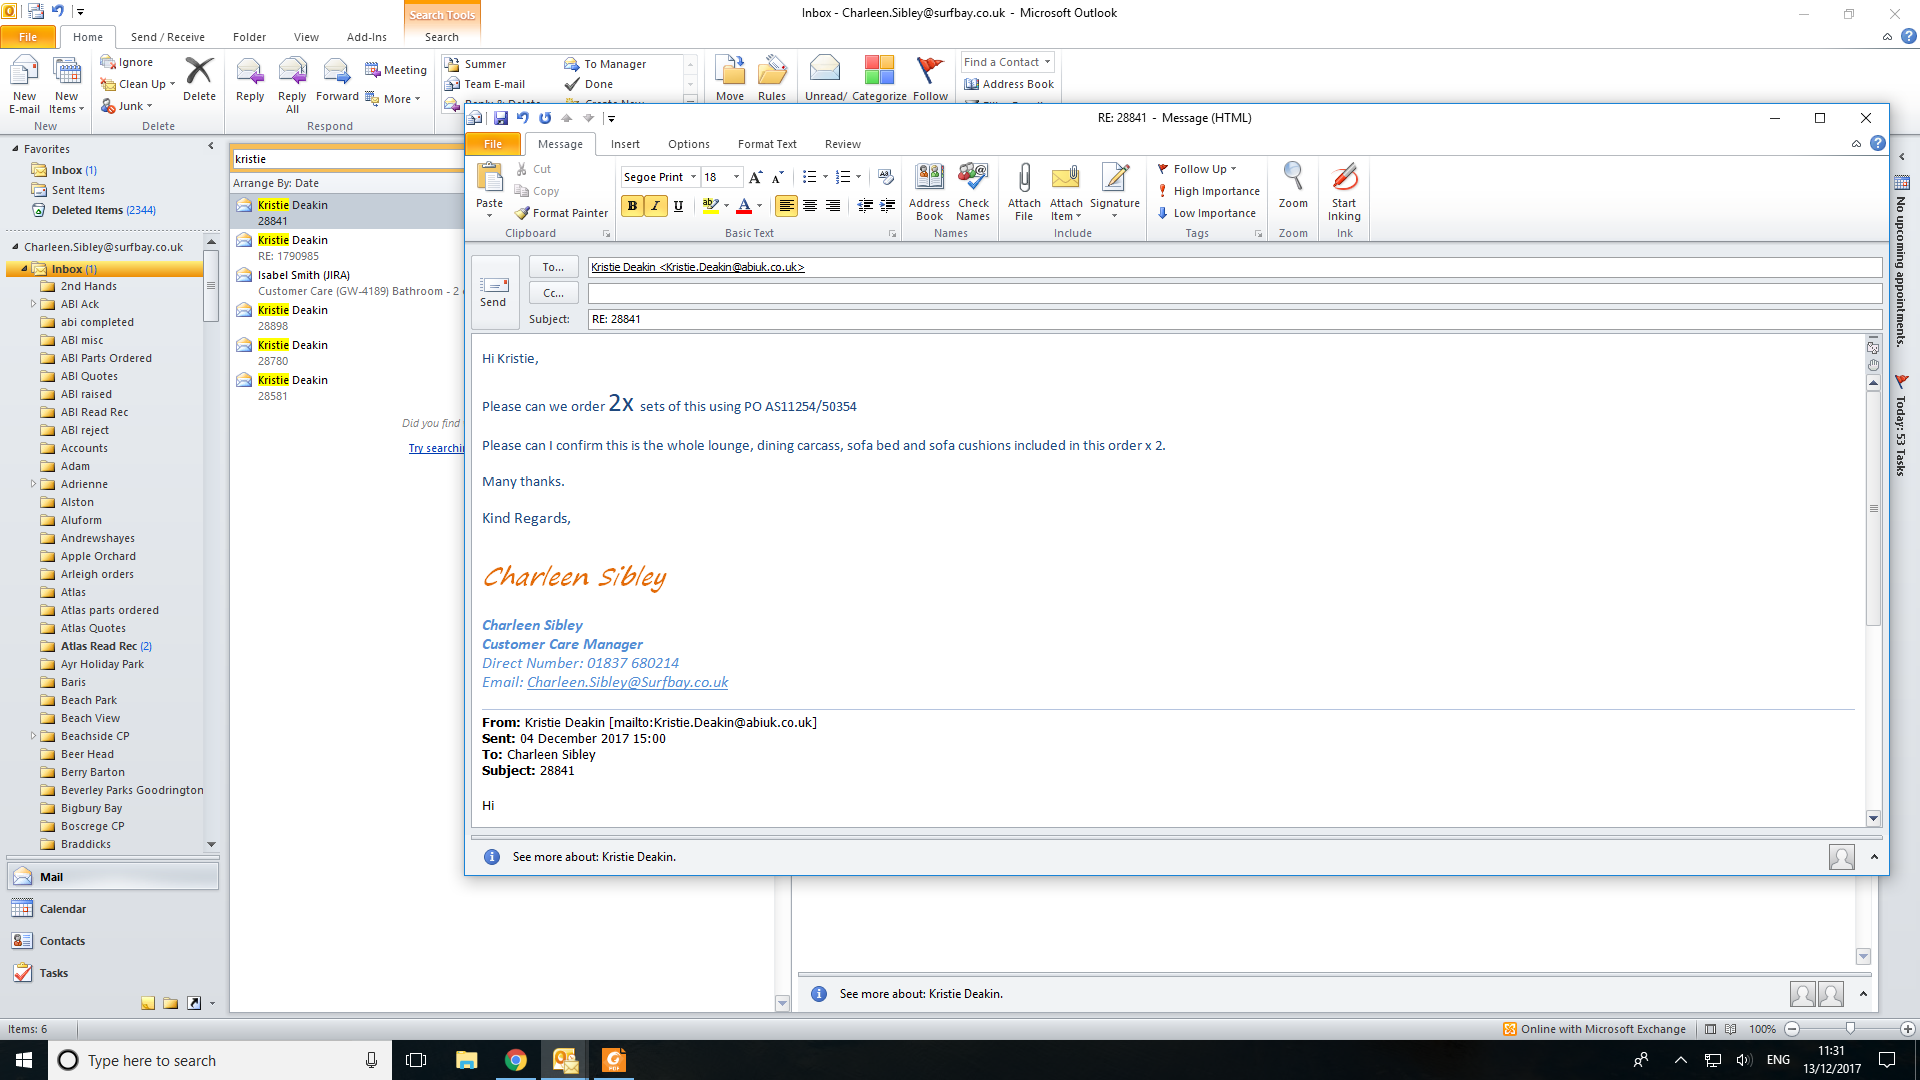This screenshot has height=1080, width=1920.
Task: Click the Attach File paperclip icon
Action: coord(1024,190)
